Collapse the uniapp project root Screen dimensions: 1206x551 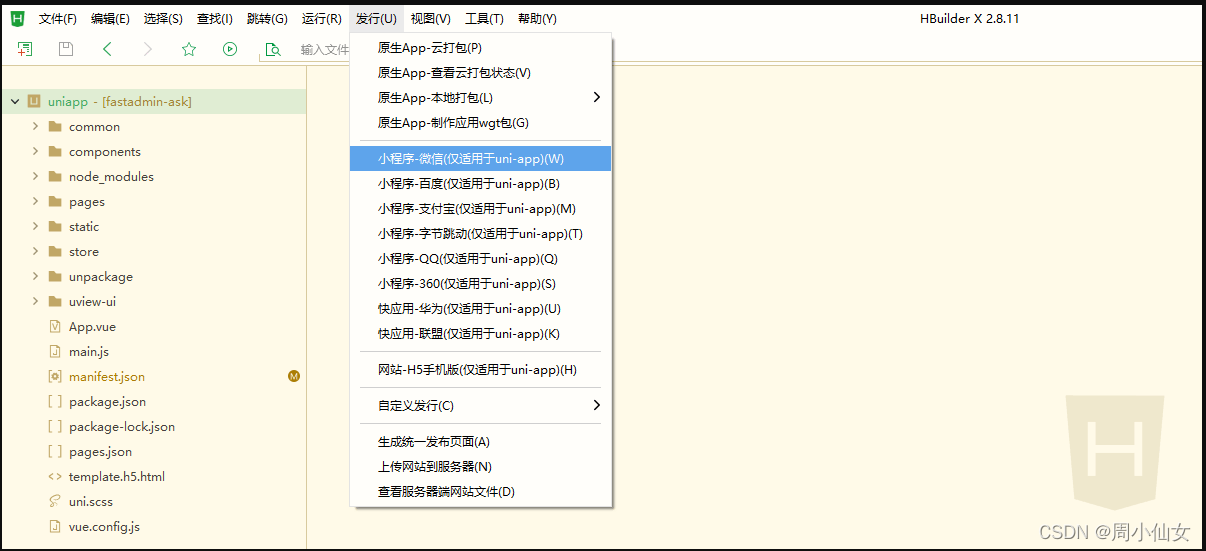coord(14,102)
